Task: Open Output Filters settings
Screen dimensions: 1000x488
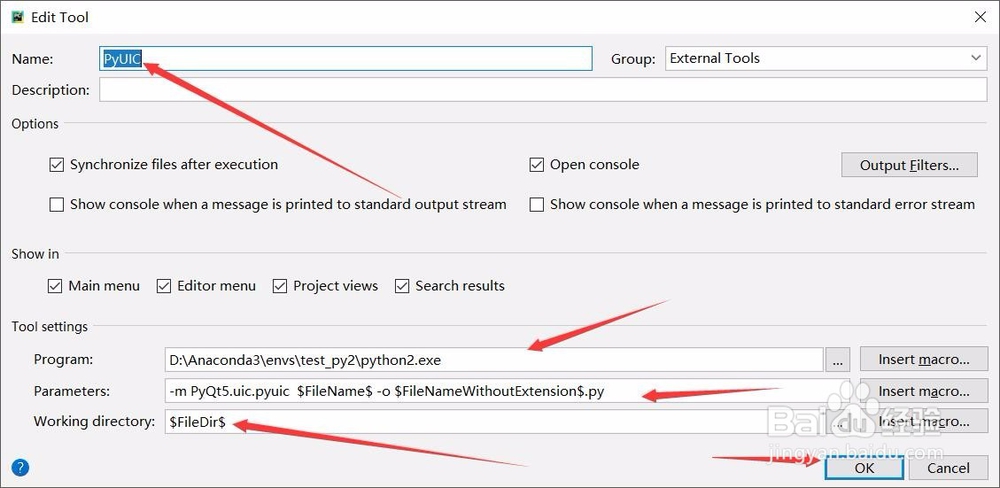Action: 909,165
